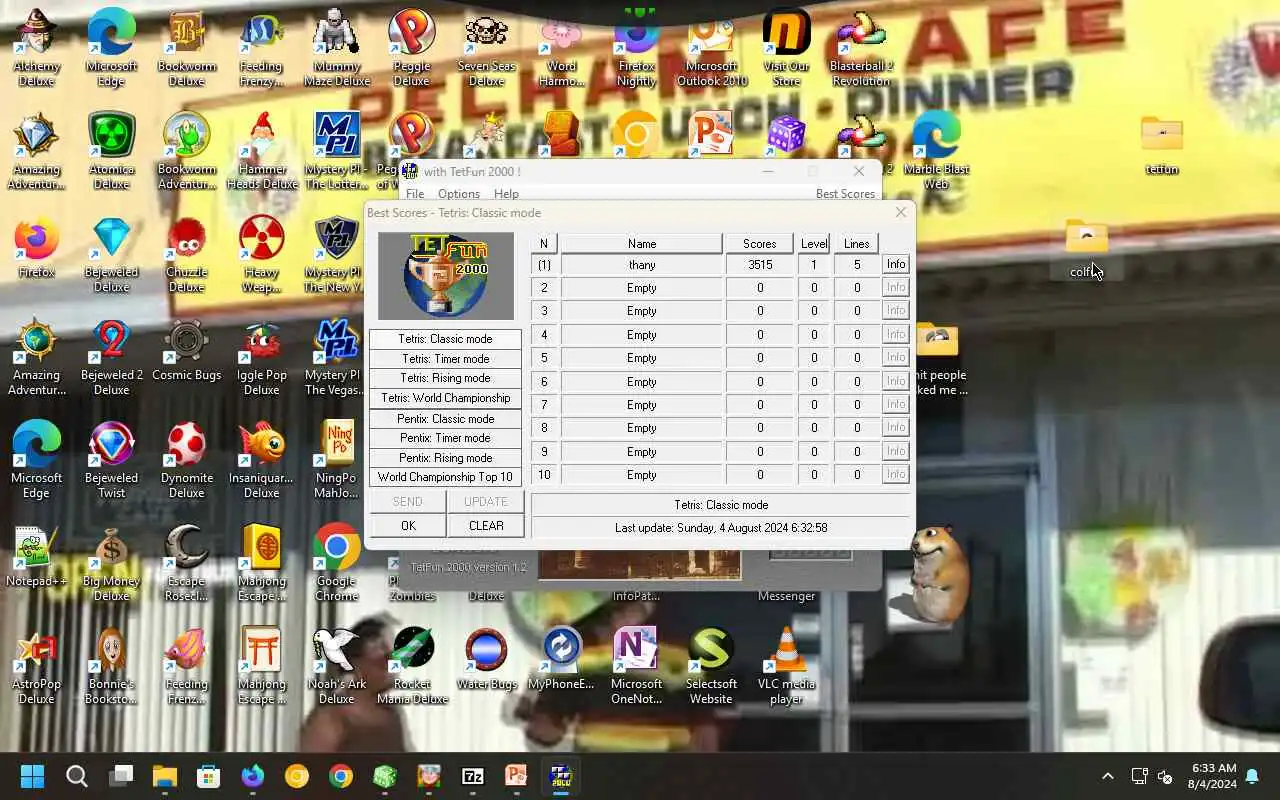1280x800 pixels.
Task: Click the TetFun 2000 trophy logo image
Action: pos(446,276)
